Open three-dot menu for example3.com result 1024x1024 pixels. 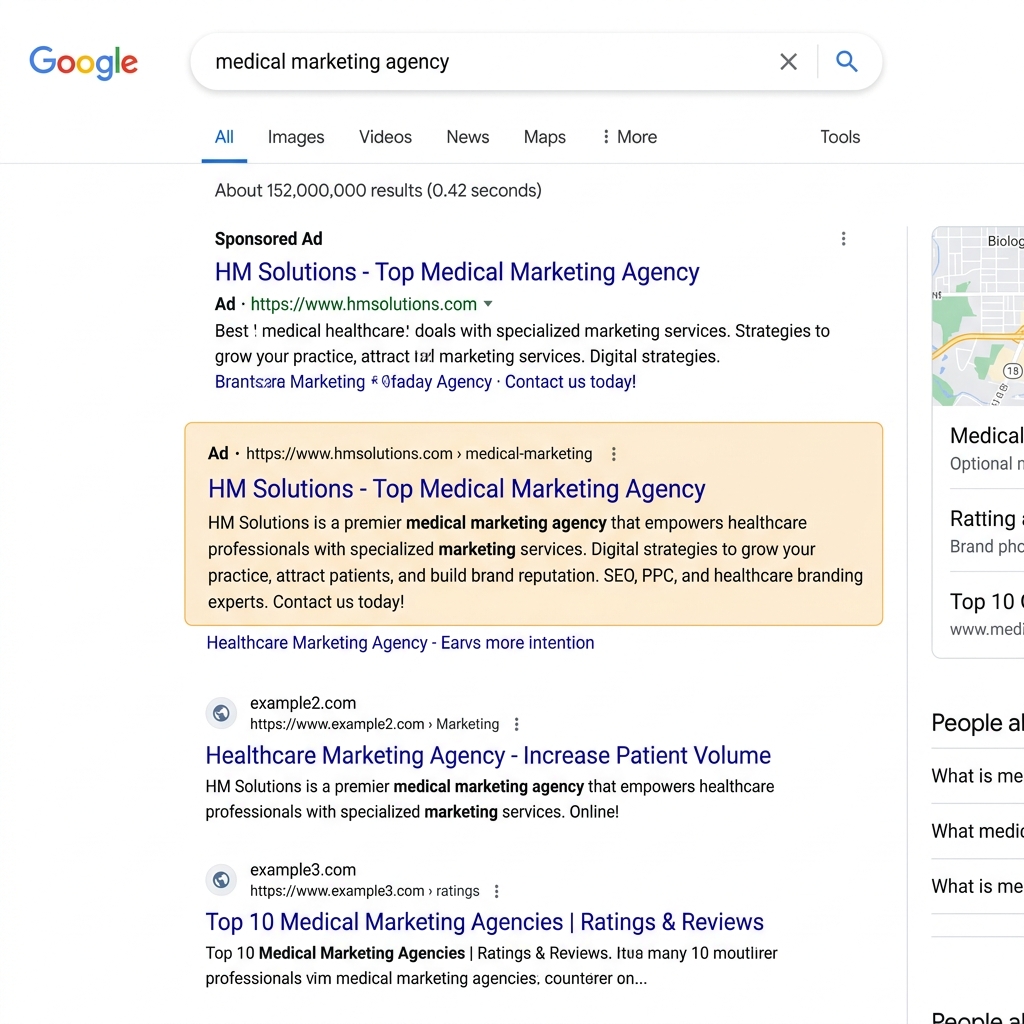pos(496,891)
